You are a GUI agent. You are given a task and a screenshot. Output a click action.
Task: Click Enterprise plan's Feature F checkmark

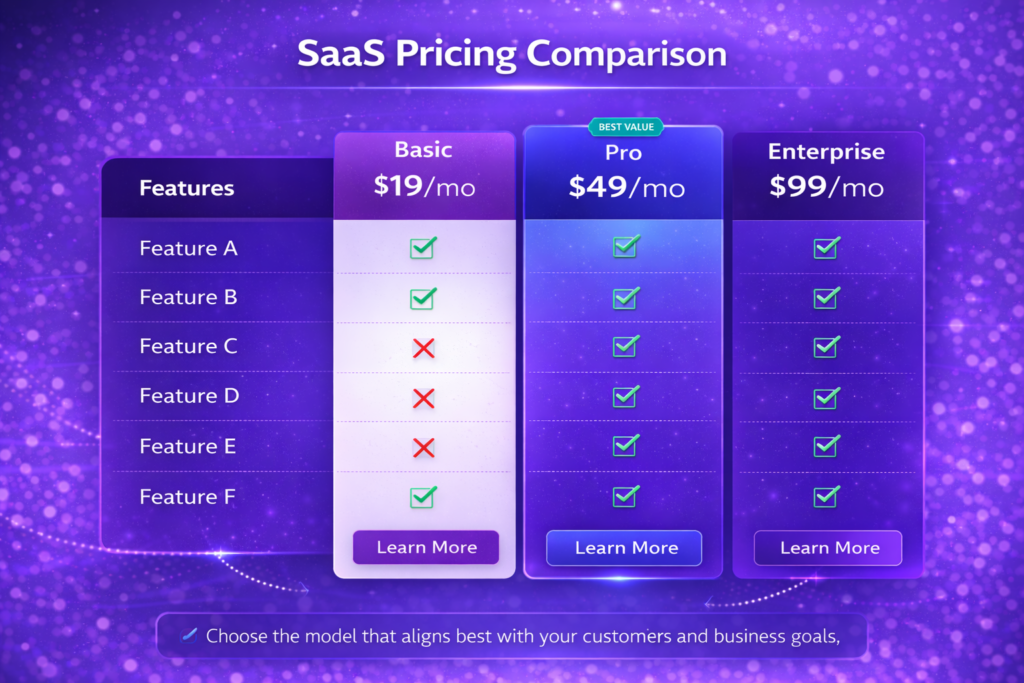[x=826, y=496]
